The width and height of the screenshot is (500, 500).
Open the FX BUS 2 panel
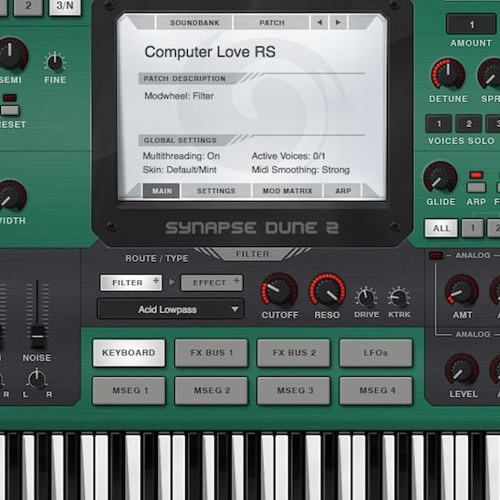click(x=294, y=353)
